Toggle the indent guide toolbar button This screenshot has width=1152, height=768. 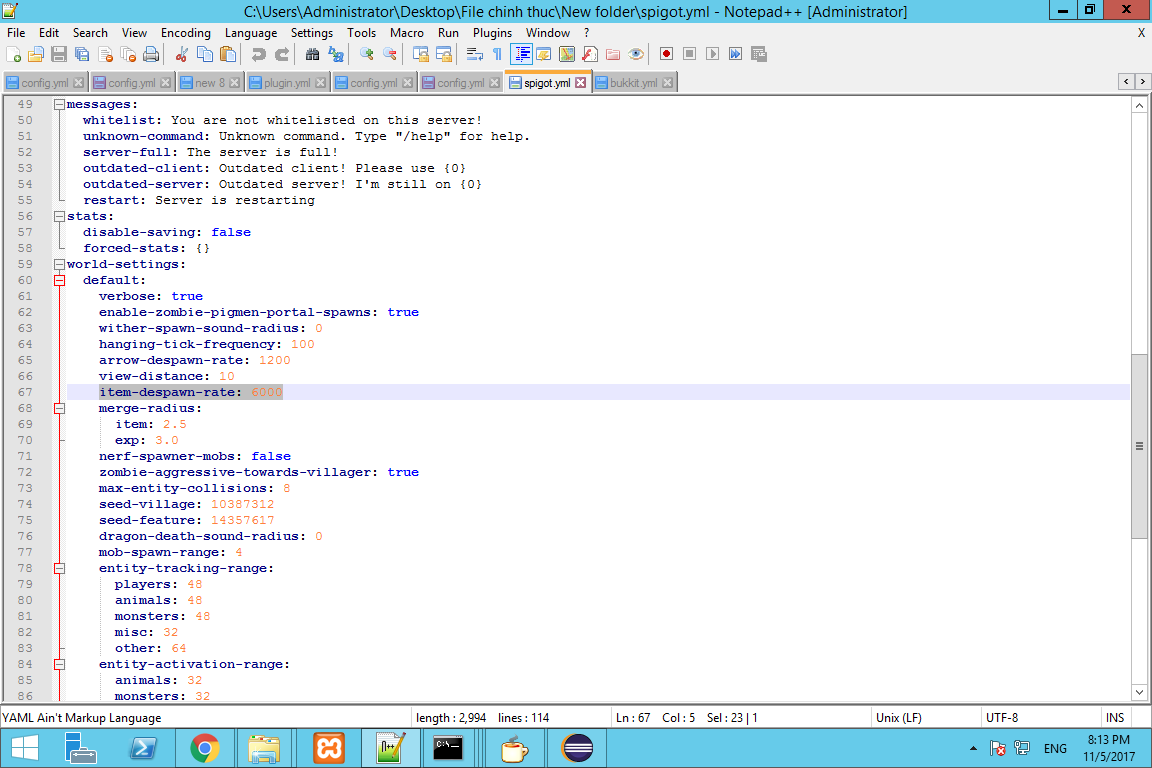521,54
